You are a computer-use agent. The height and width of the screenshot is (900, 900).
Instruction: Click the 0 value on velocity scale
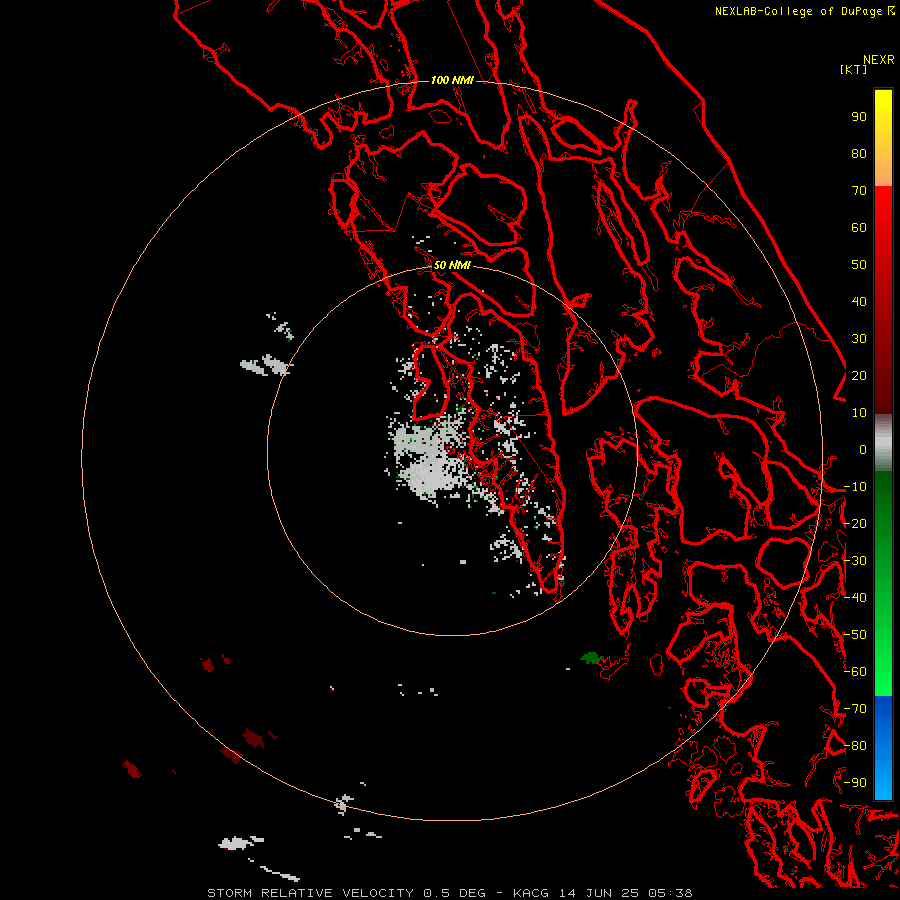tap(863, 450)
